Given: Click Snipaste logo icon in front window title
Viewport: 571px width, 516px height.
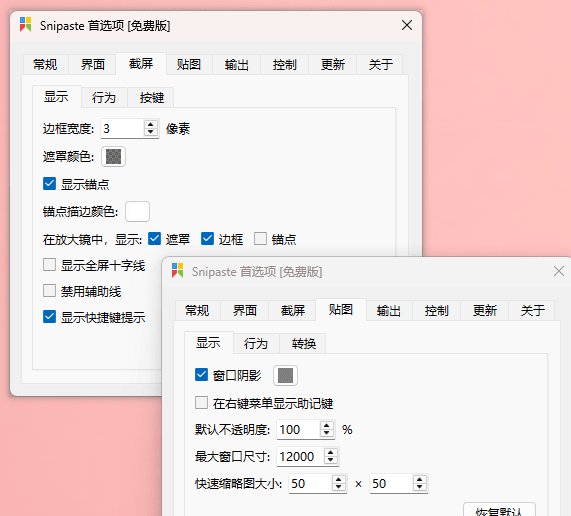Looking at the screenshot, I should (177, 271).
